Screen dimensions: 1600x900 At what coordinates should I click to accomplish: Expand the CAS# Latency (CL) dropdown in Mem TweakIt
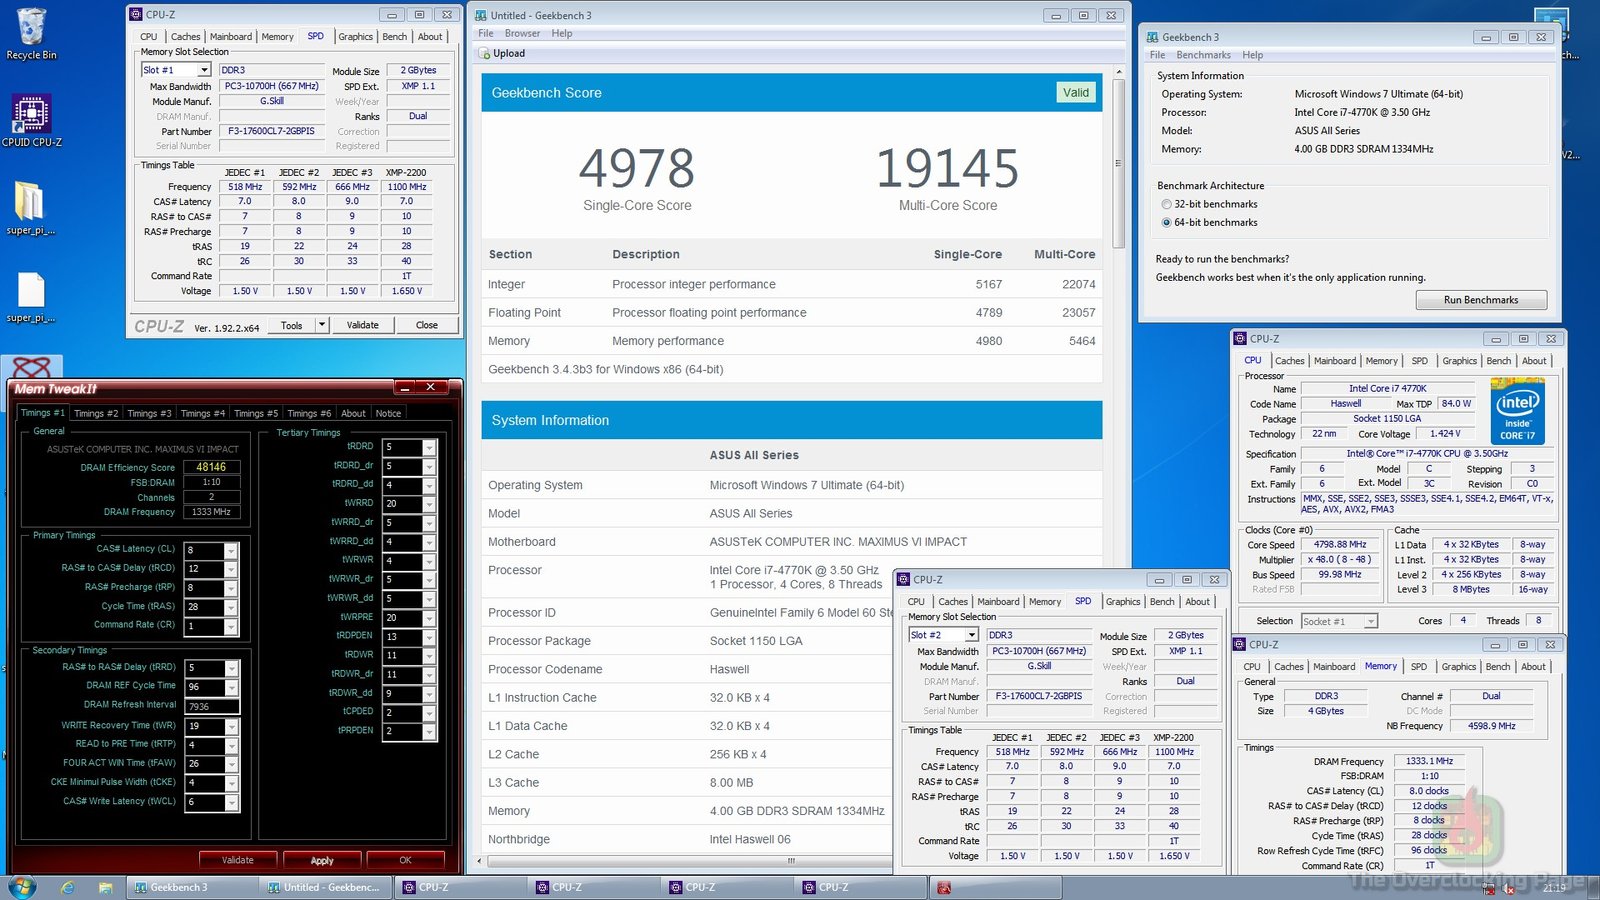[x=232, y=549]
